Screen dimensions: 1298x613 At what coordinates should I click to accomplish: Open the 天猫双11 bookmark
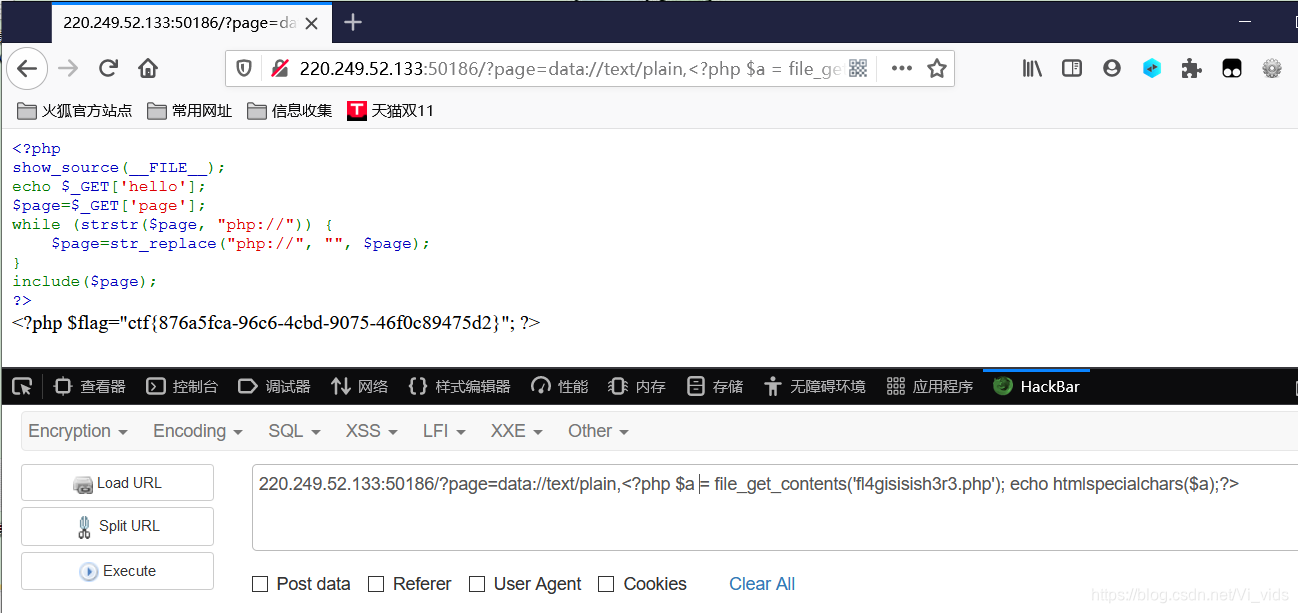point(391,110)
